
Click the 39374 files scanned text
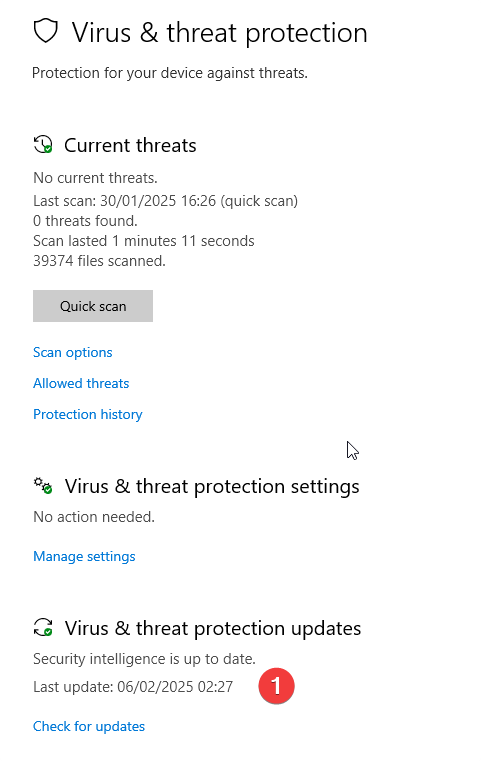[x=100, y=261]
